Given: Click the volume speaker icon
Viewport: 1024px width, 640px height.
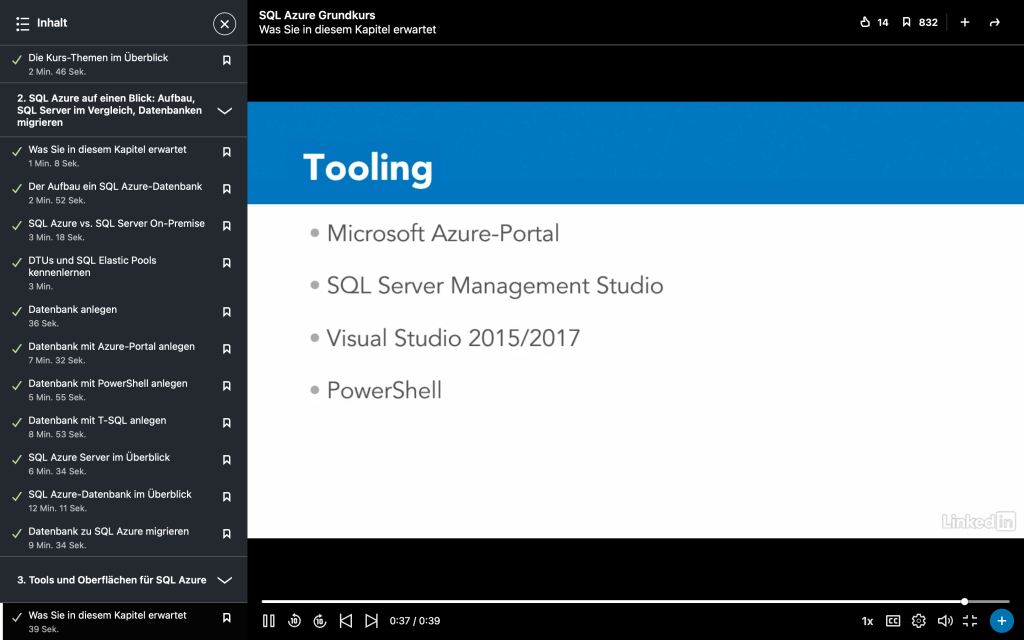Looking at the screenshot, I should coord(944,621).
